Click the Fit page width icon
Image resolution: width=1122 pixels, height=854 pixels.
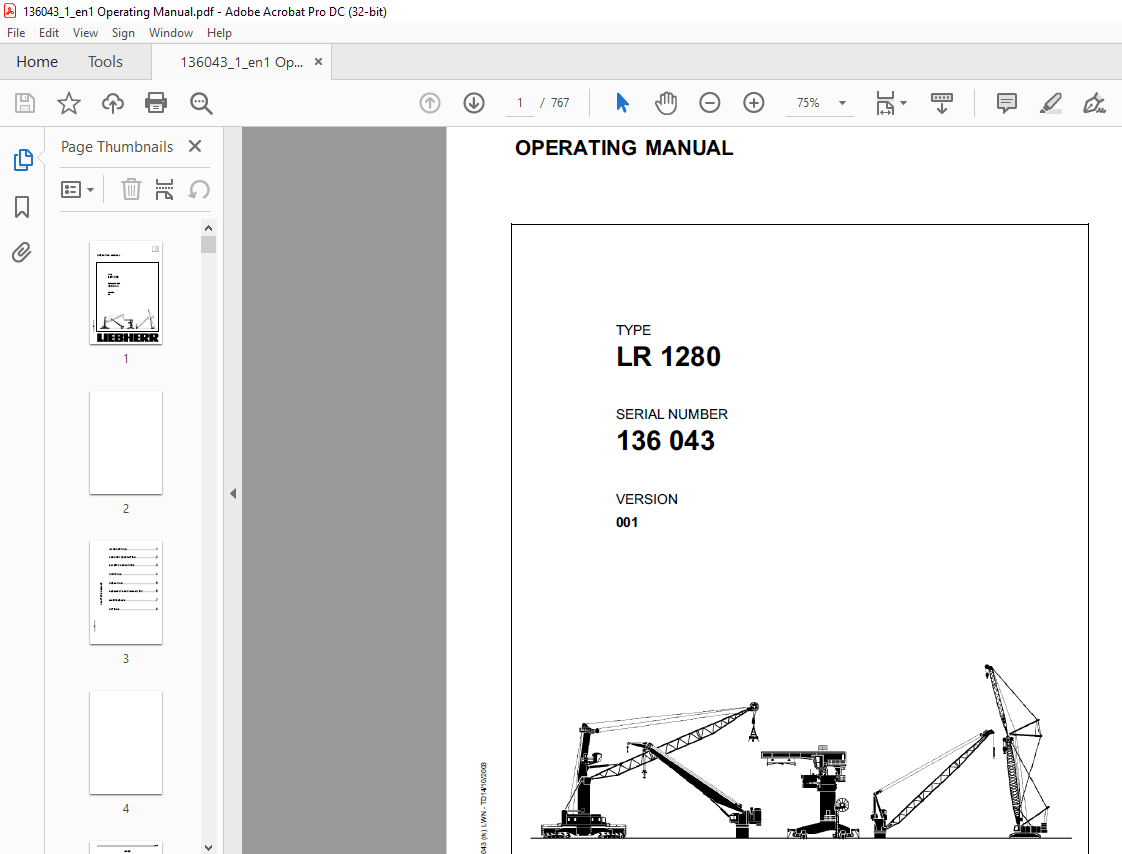coord(885,103)
